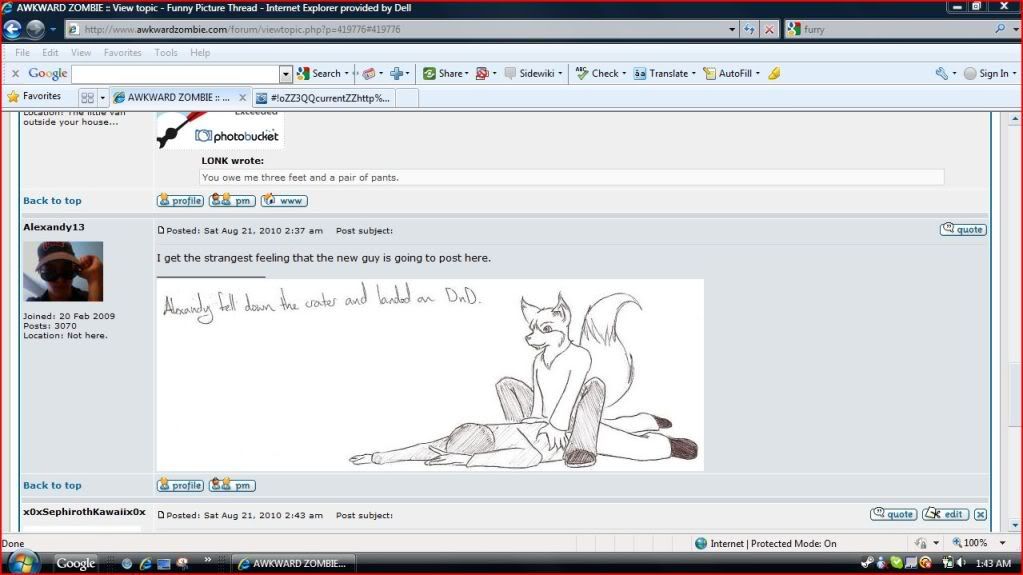Expand the Google search box history dropdown
This screenshot has width=1023, height=575.
pos(285,73)
